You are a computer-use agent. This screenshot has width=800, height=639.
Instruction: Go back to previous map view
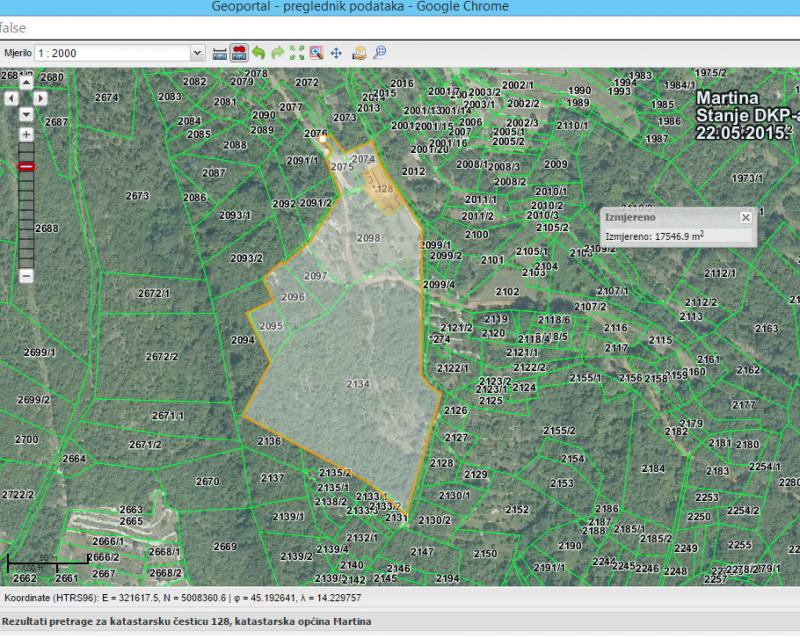pyautogui.click(x=259, y=53)
